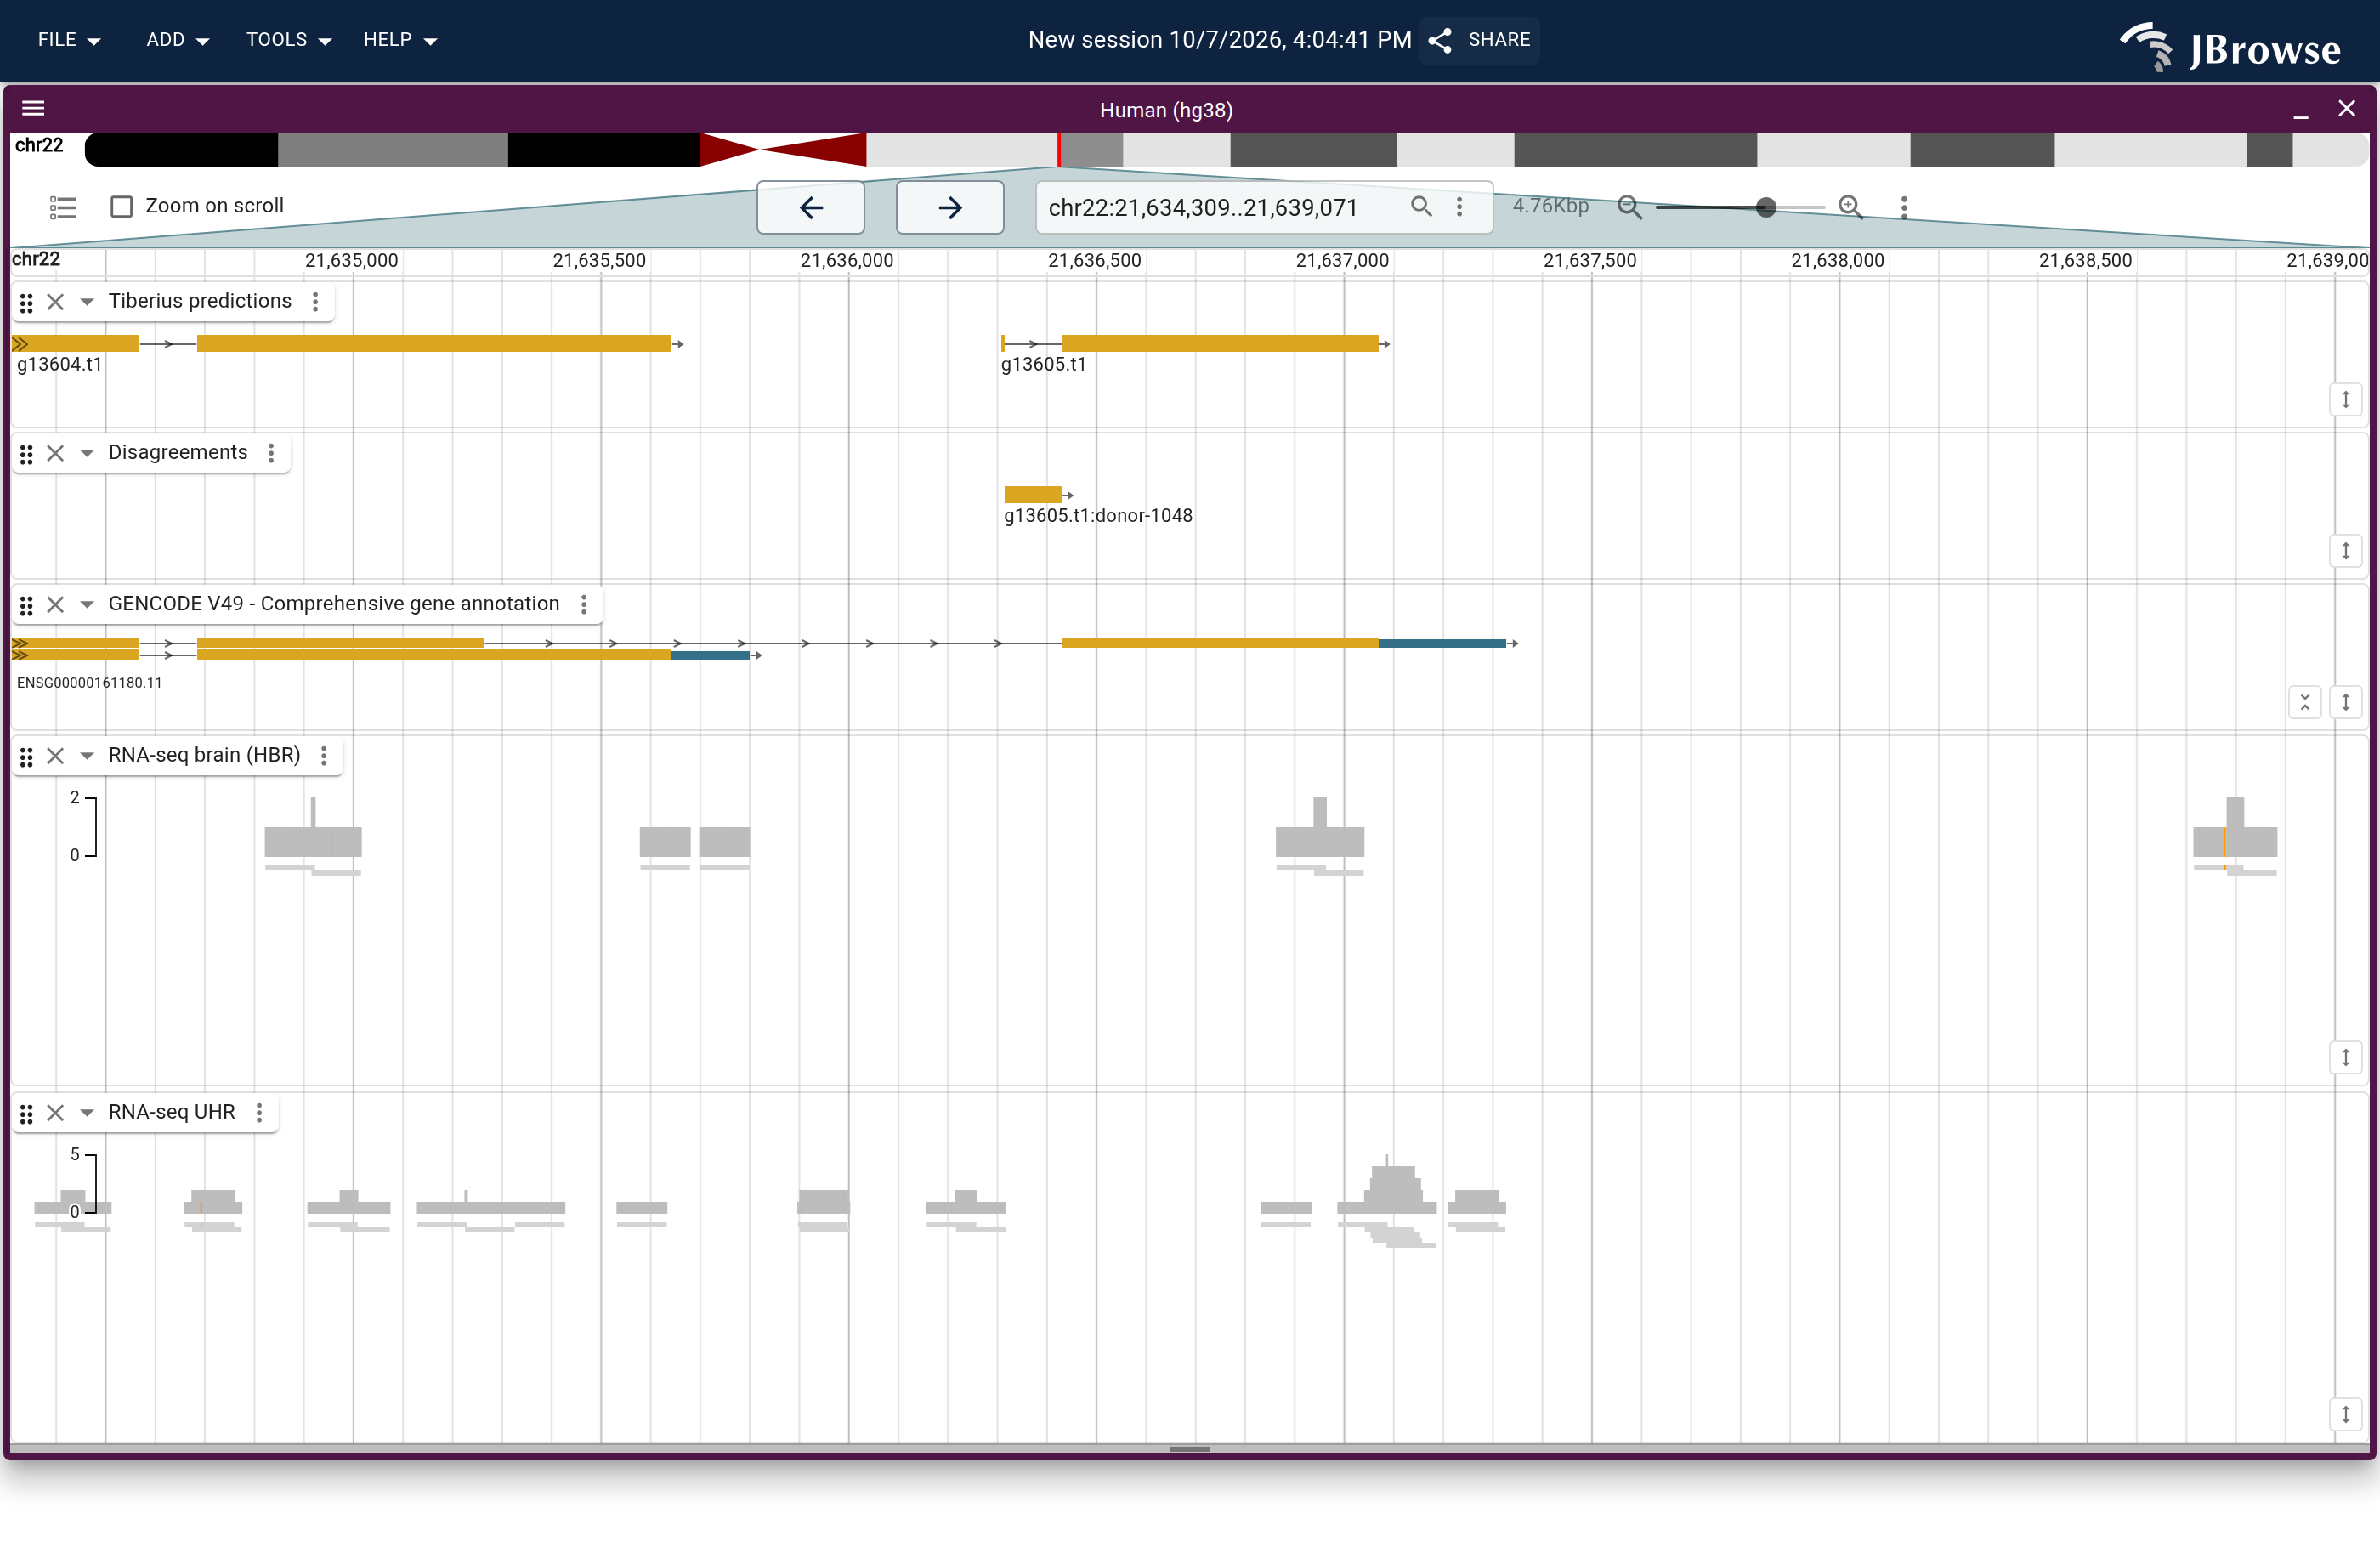Click the zoom out magnifier icon
2380x1564 pixels.
(1630, 207)
